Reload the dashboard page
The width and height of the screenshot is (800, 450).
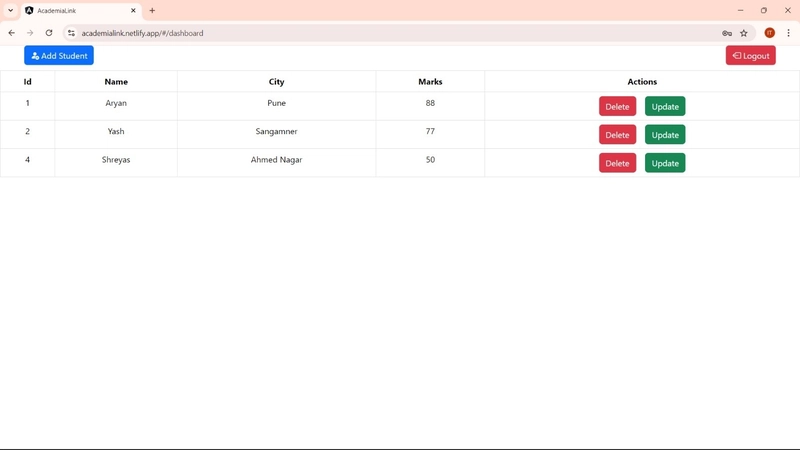click(x=49, y=33)
